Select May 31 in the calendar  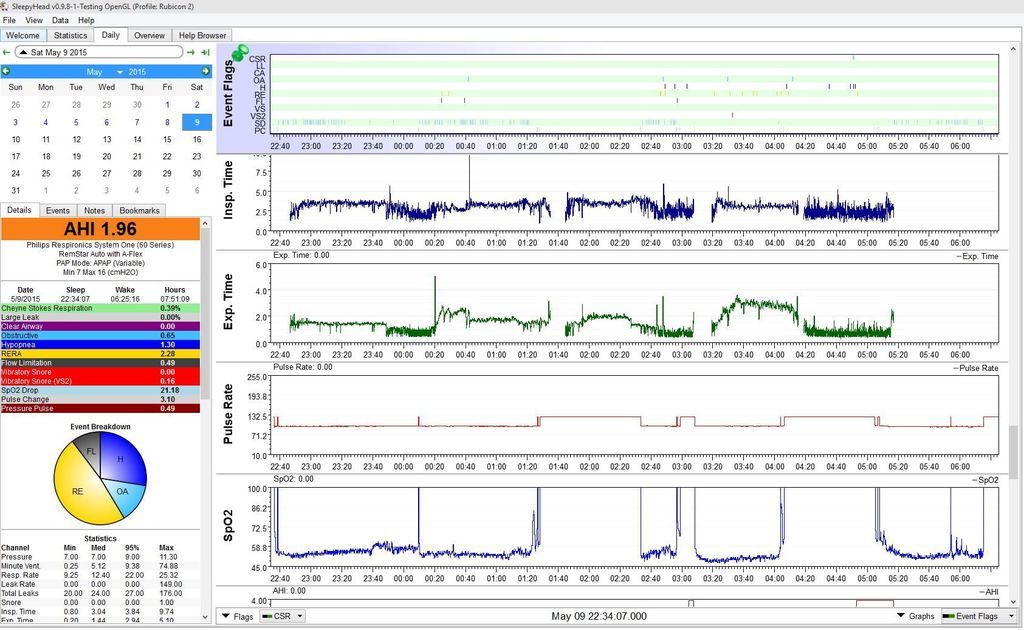point(16,191)
